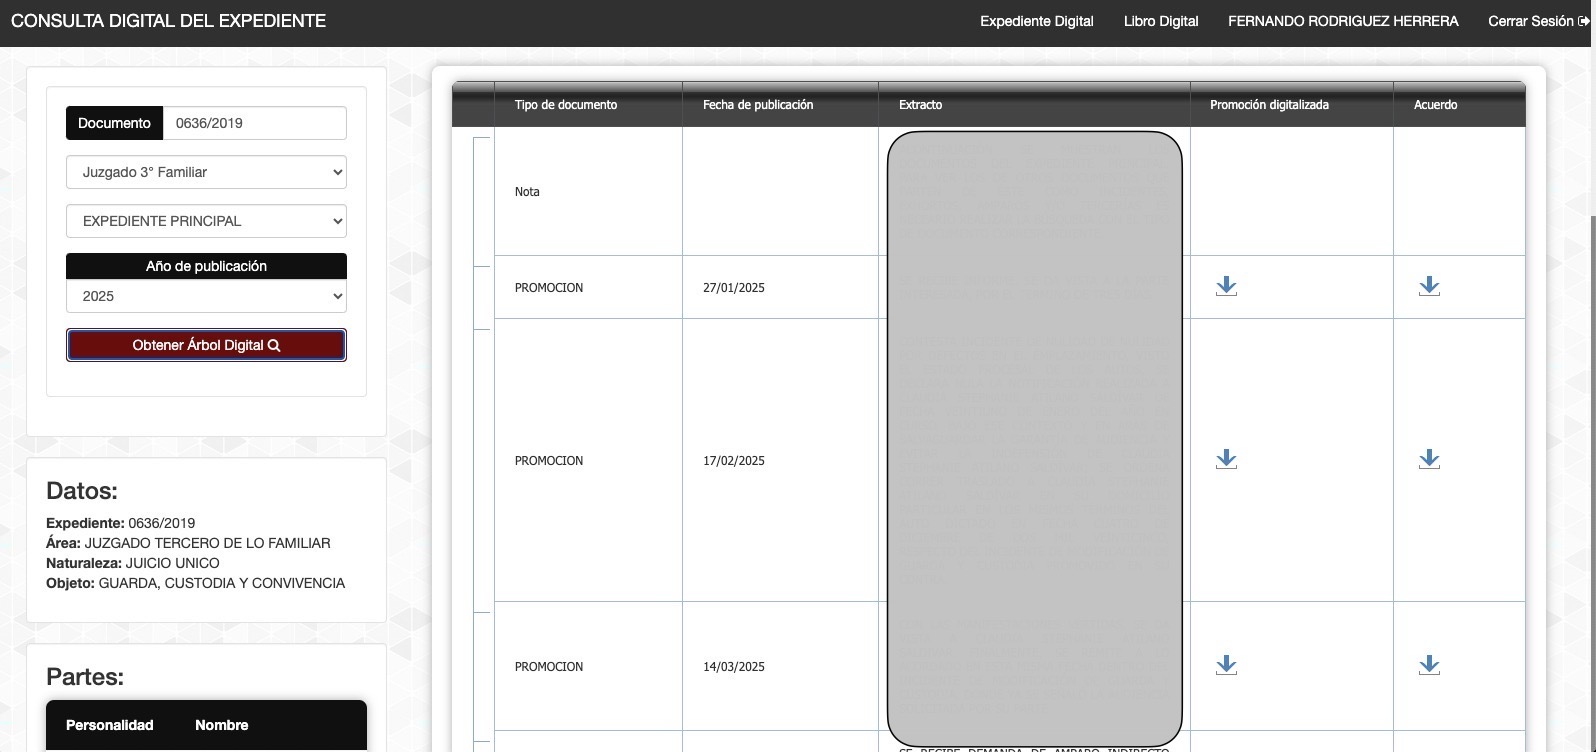Image resolution: width=1596 pixels, height=752 pixels.
Task: Download acuerdo for 14/03/2025 promotion
Action: [x=1429, y=666]
